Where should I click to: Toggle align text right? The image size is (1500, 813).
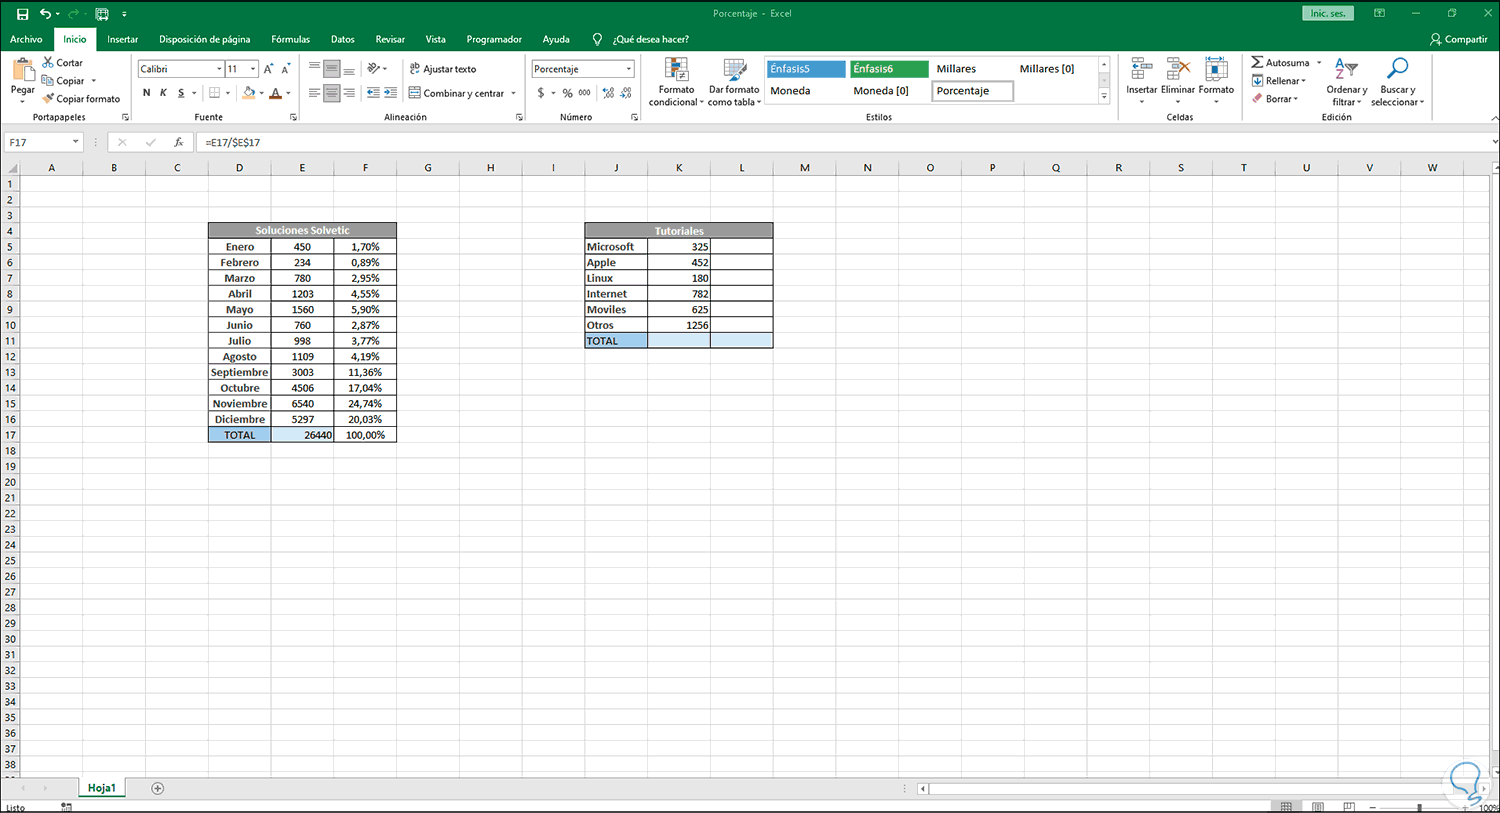click(x=349, y=93)
